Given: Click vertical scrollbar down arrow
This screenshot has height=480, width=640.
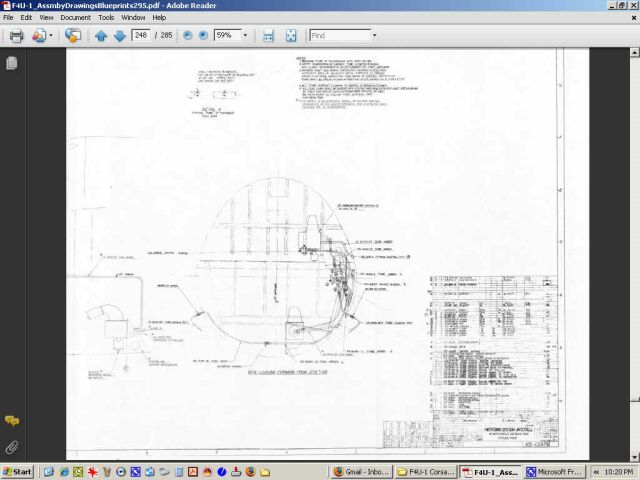Looking at the screenshot, I should (x=634, y=457).
